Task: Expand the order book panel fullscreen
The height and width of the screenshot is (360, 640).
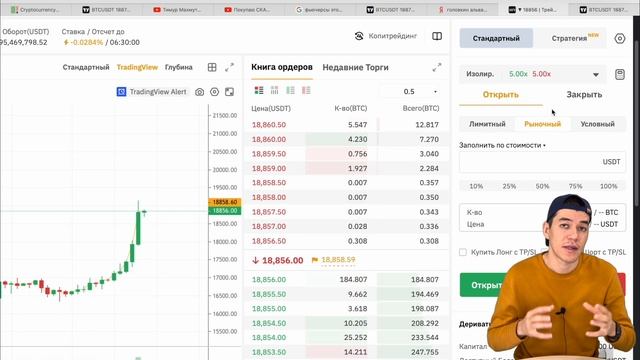Action: [x=437, y=67]
